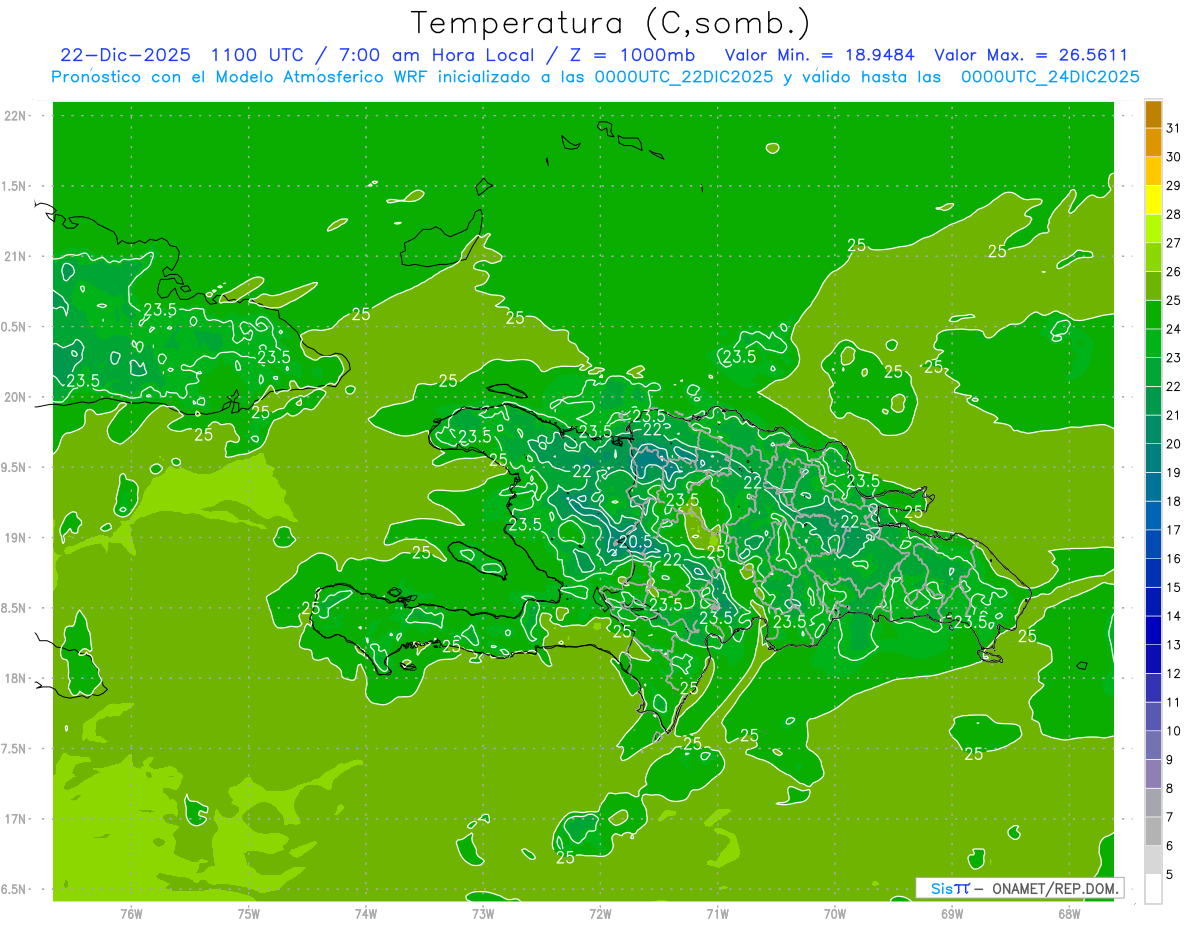Click the color scale label 21
This screenshot has width=1200, height=927.
tap(1173, 415)
